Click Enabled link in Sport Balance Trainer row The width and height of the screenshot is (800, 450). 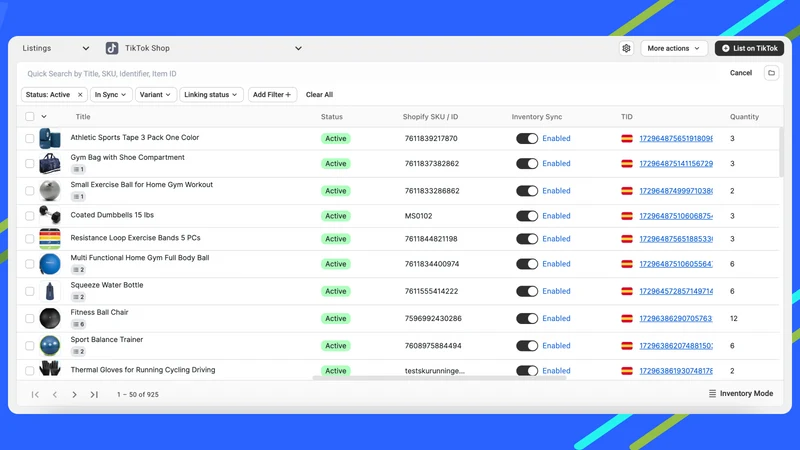556,345
